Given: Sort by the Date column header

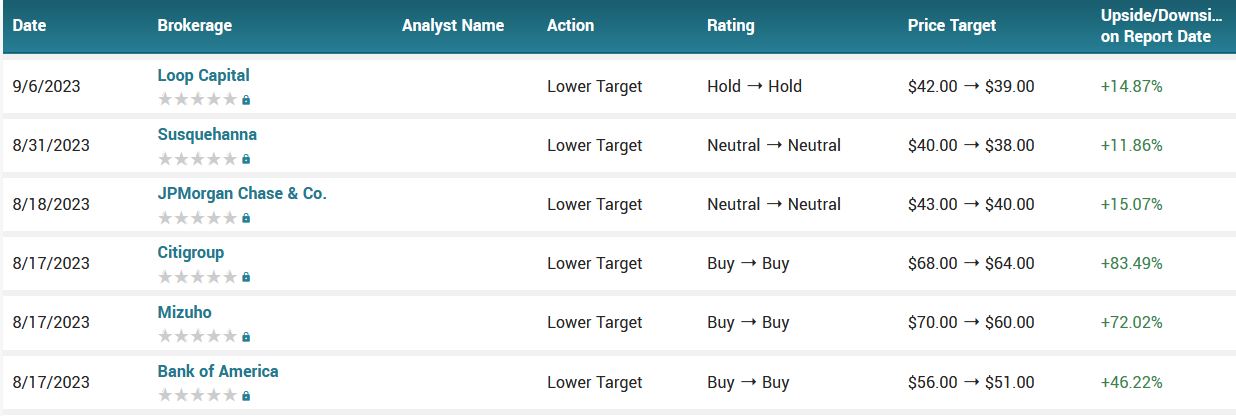Looking at the screenshot, I should tap(29, 26).
